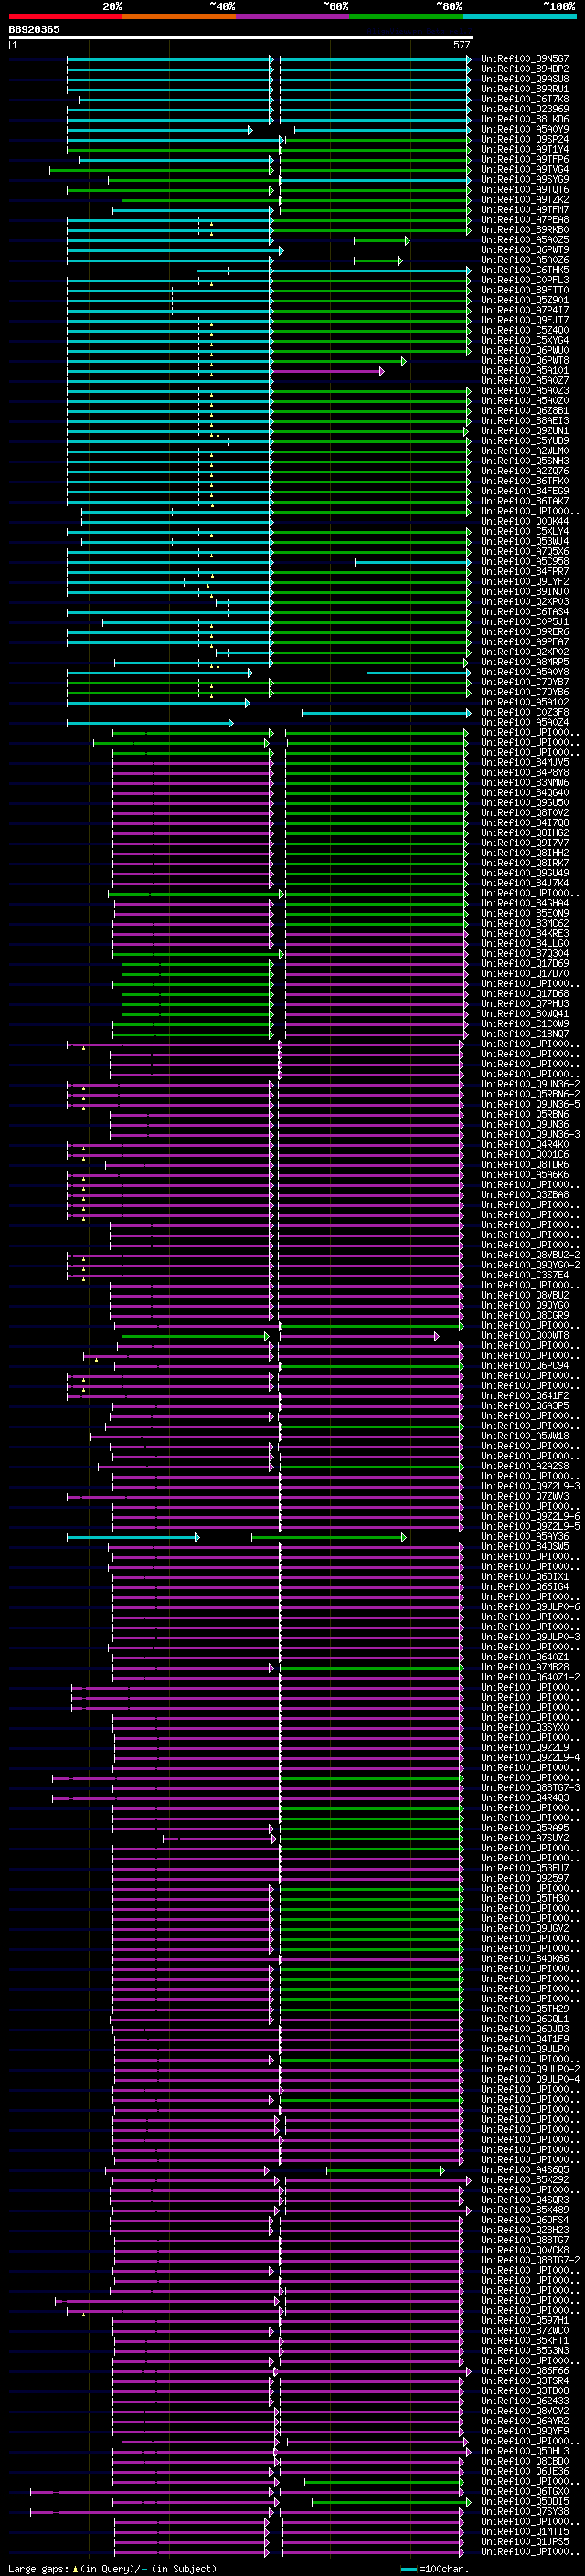Select hit label UniRef100_B8LKD6

(x=525, y=119)
